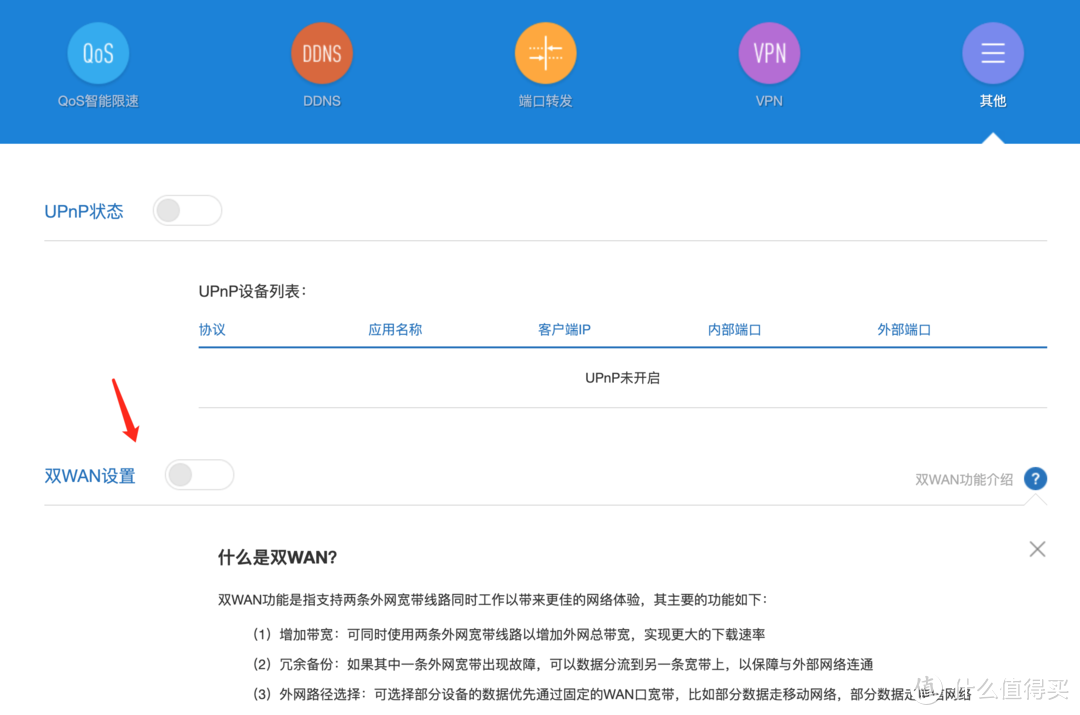
Task: Open the DDNS settings icon
Action: click(x=321, y=52)
